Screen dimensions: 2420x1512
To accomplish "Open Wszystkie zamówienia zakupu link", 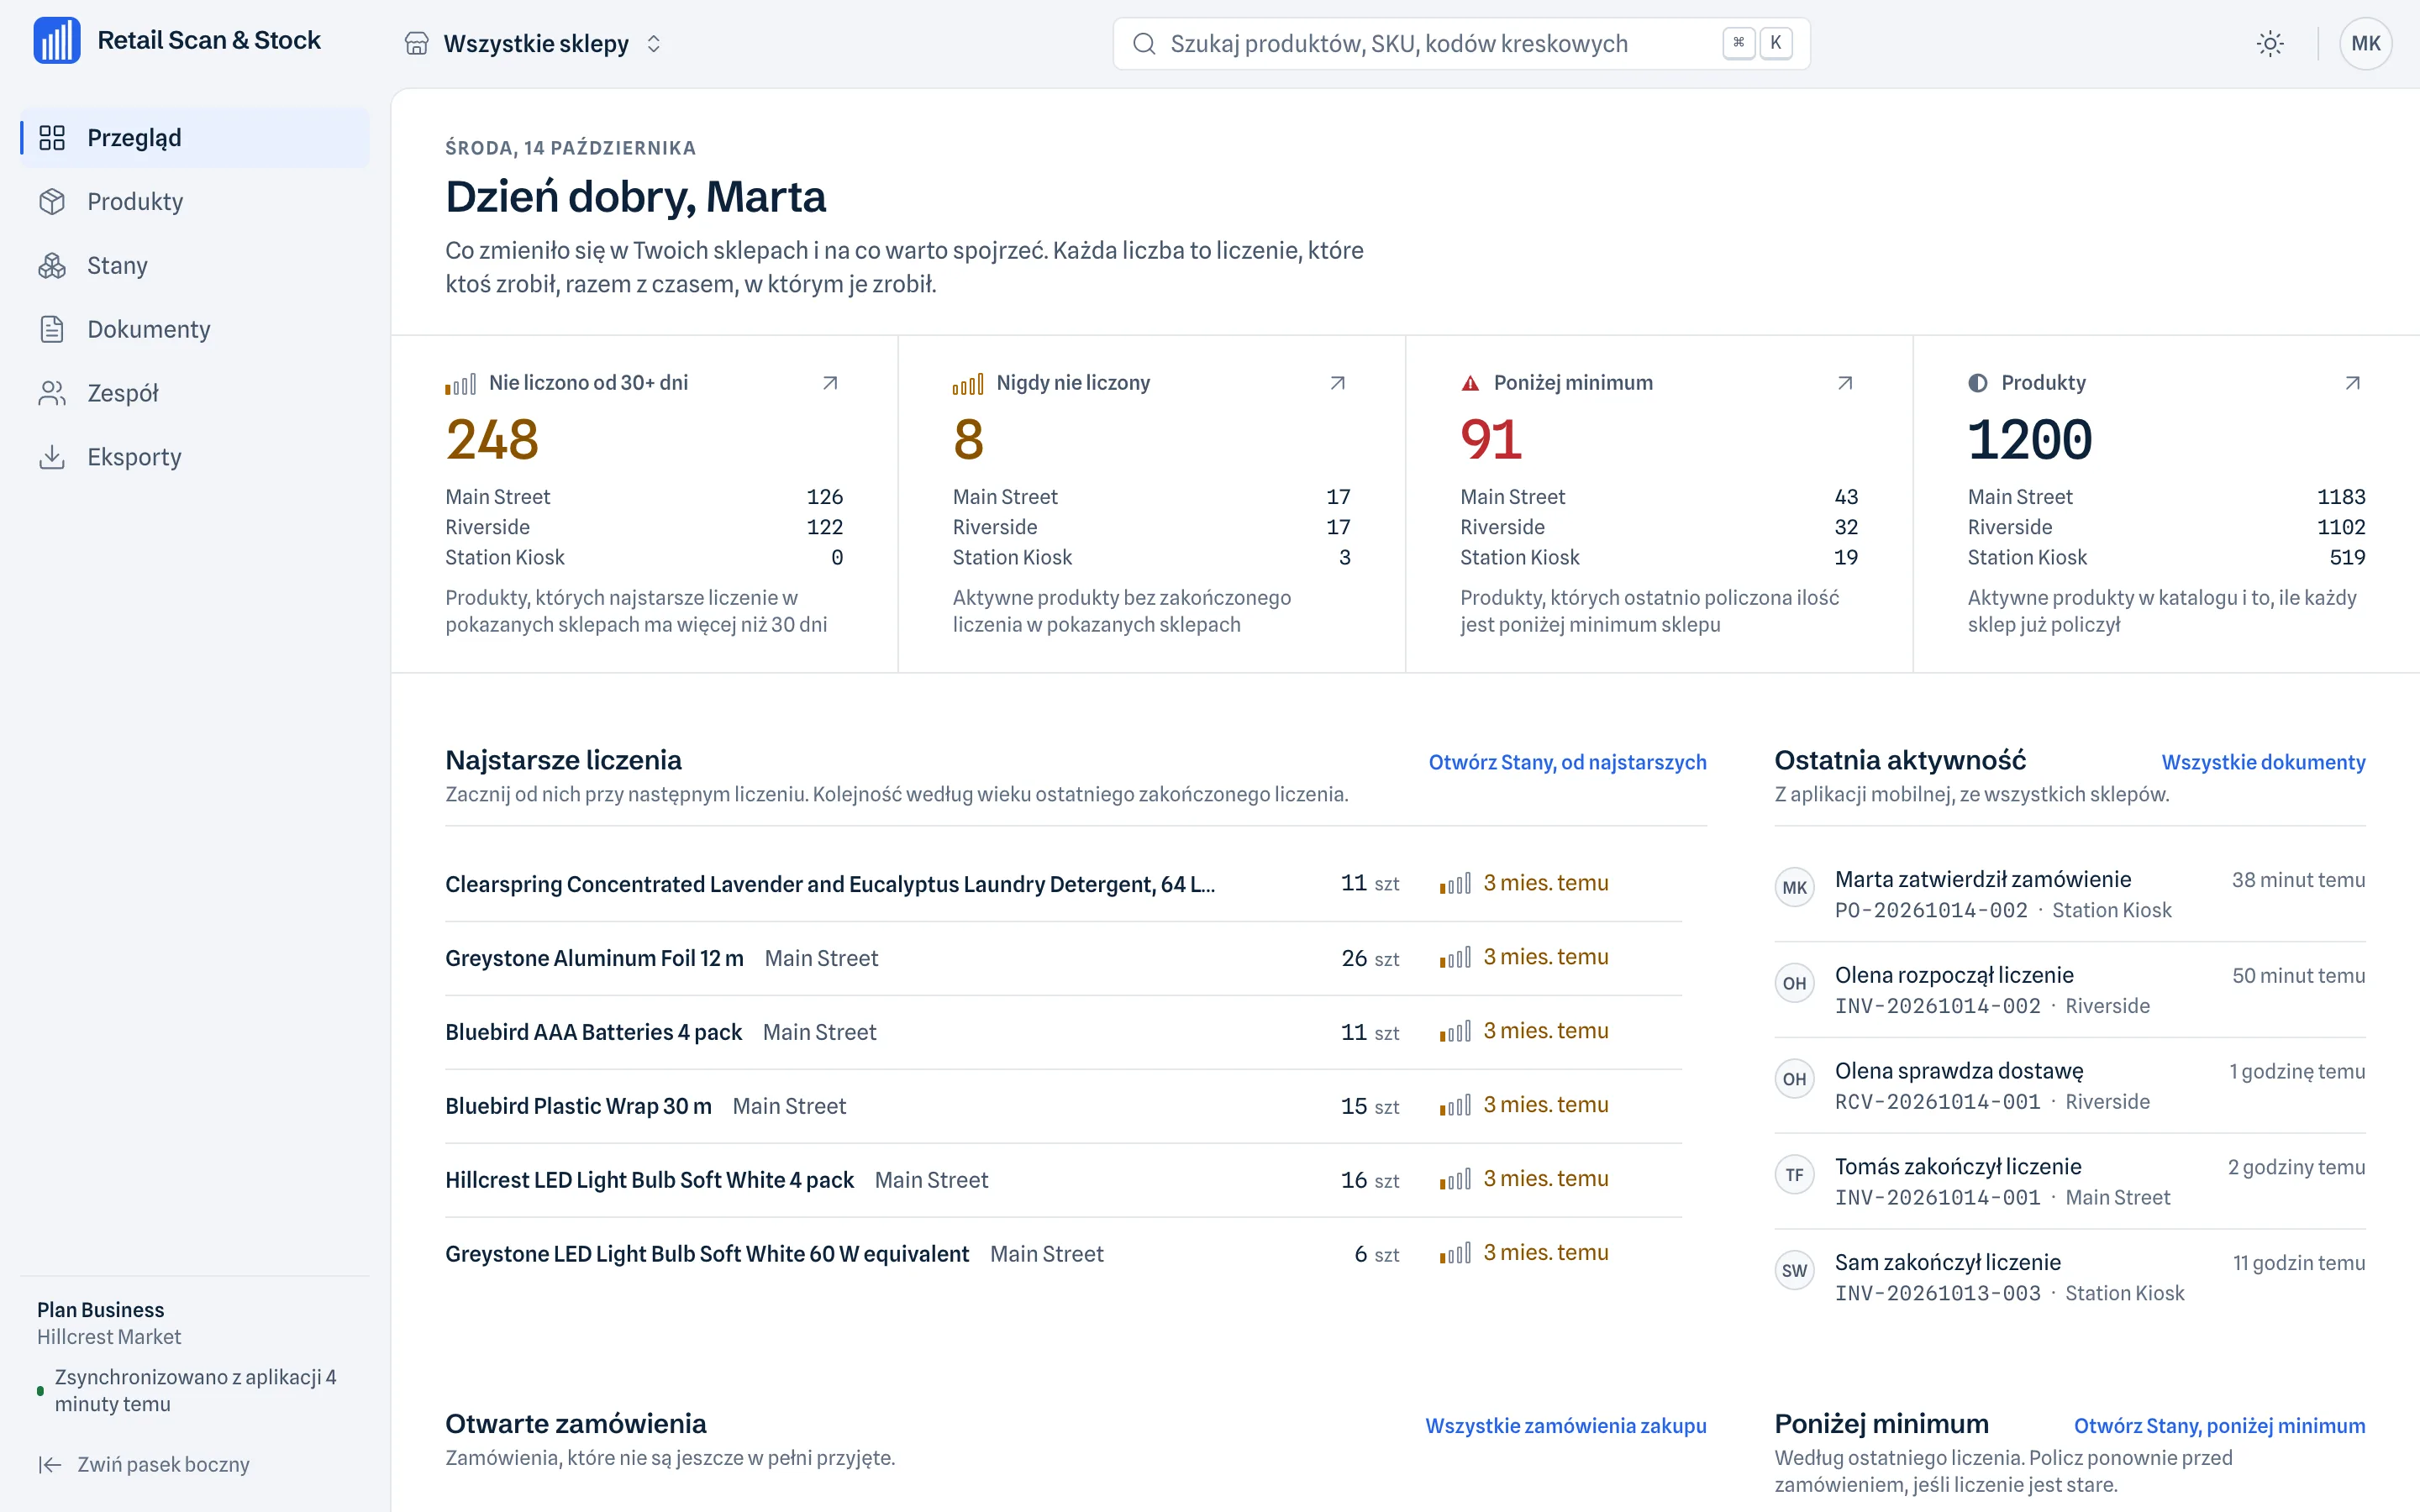I will point(1565,1426).
